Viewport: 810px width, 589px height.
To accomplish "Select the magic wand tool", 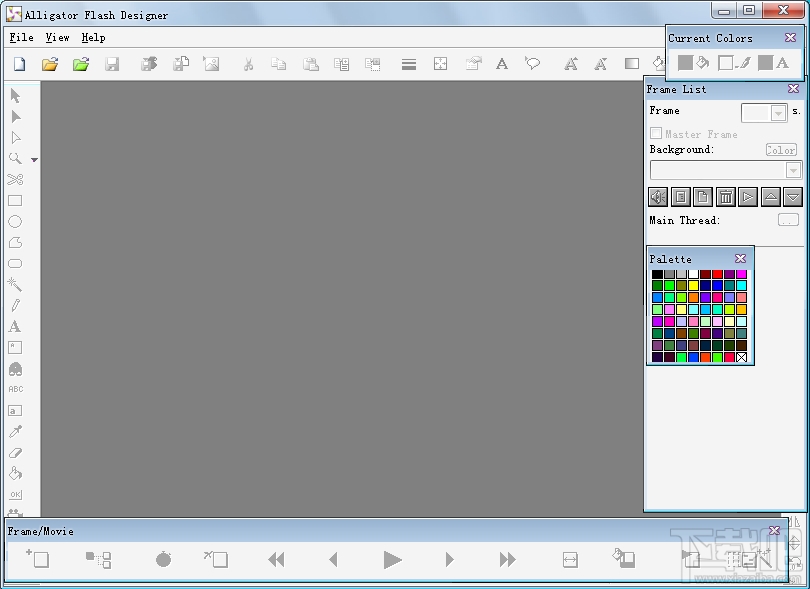I will 15,284.
